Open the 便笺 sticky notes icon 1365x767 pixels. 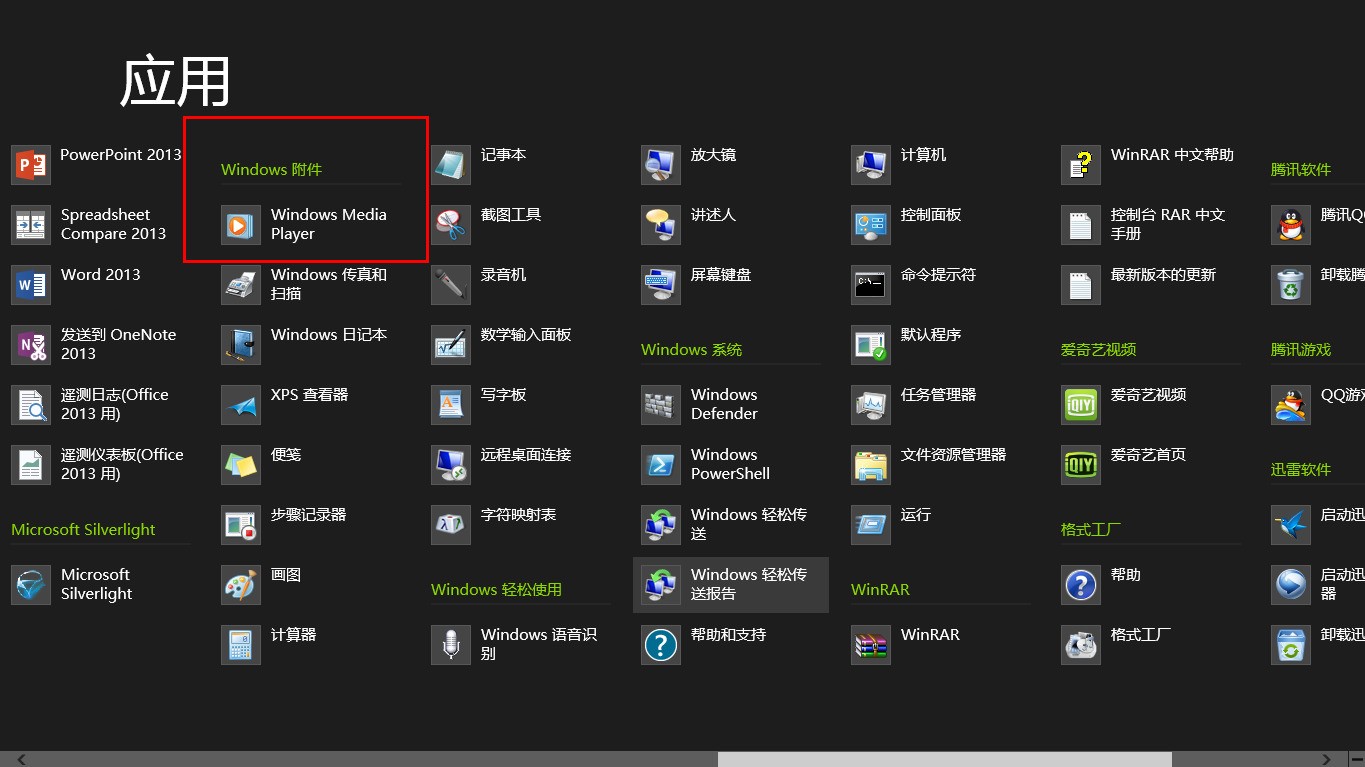241,465
